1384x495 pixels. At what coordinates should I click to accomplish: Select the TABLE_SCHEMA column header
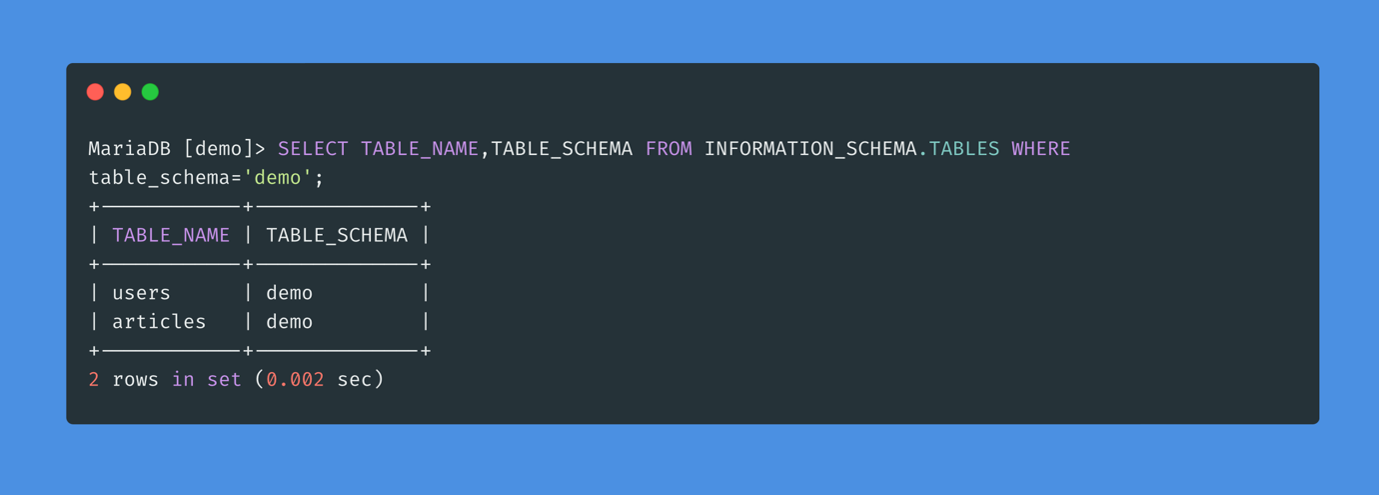[x=337, y=235]
